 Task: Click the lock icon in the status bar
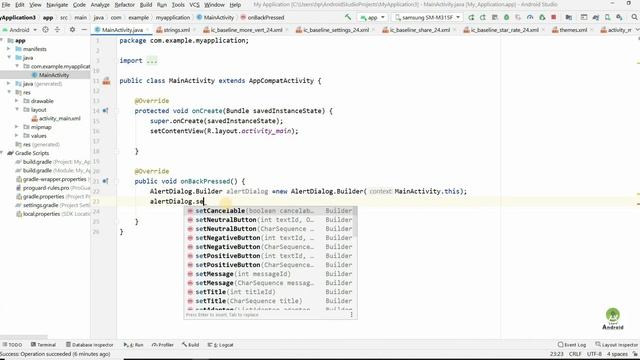click(635, 354)
